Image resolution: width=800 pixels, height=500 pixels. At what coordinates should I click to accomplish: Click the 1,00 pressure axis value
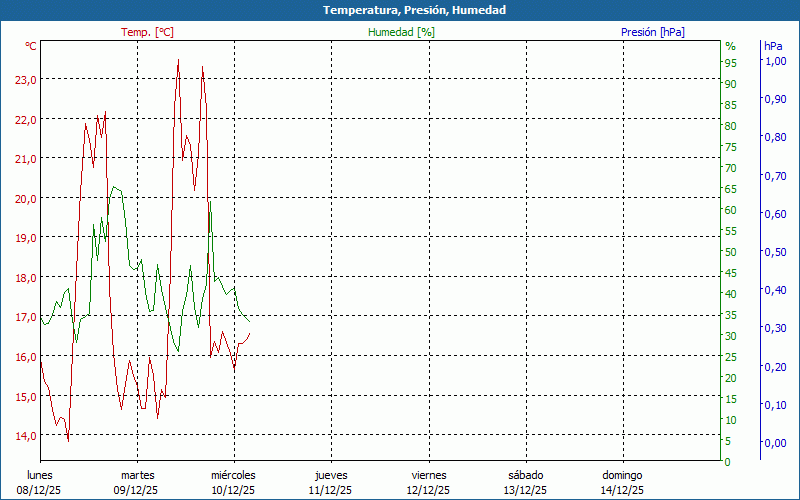click(775, 61)
